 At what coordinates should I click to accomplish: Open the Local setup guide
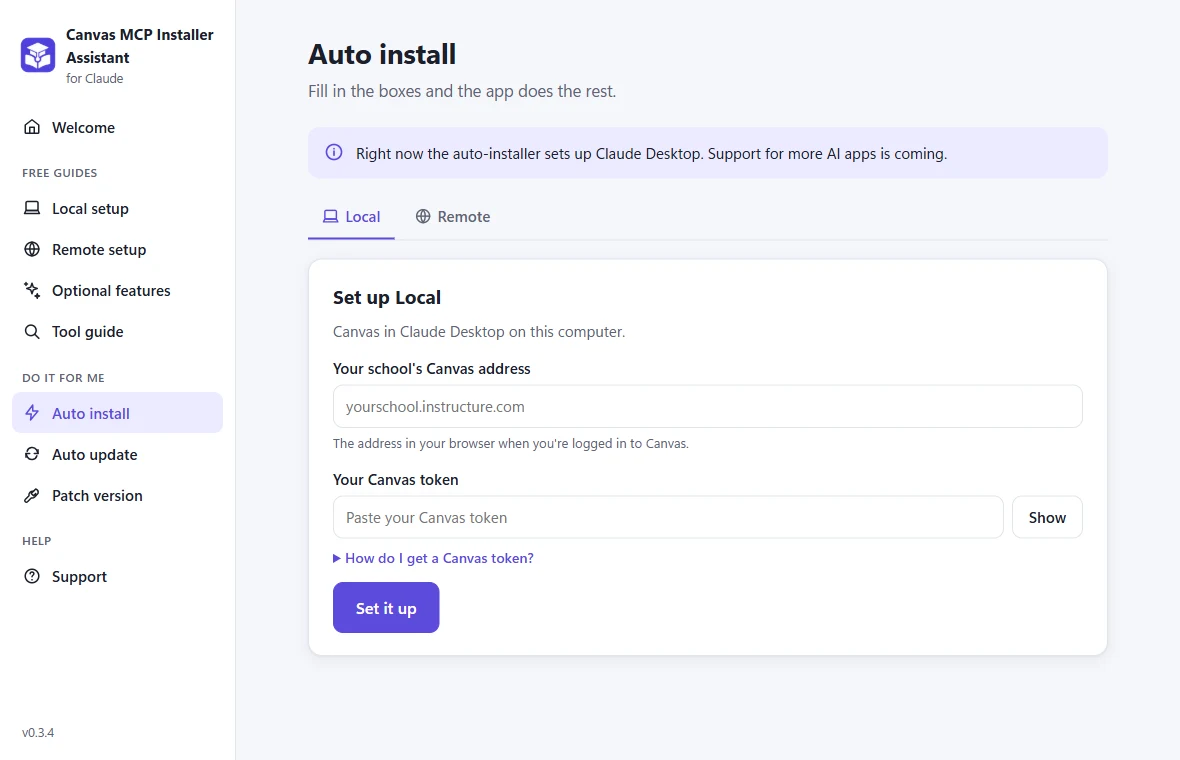[x=117, y=208]
